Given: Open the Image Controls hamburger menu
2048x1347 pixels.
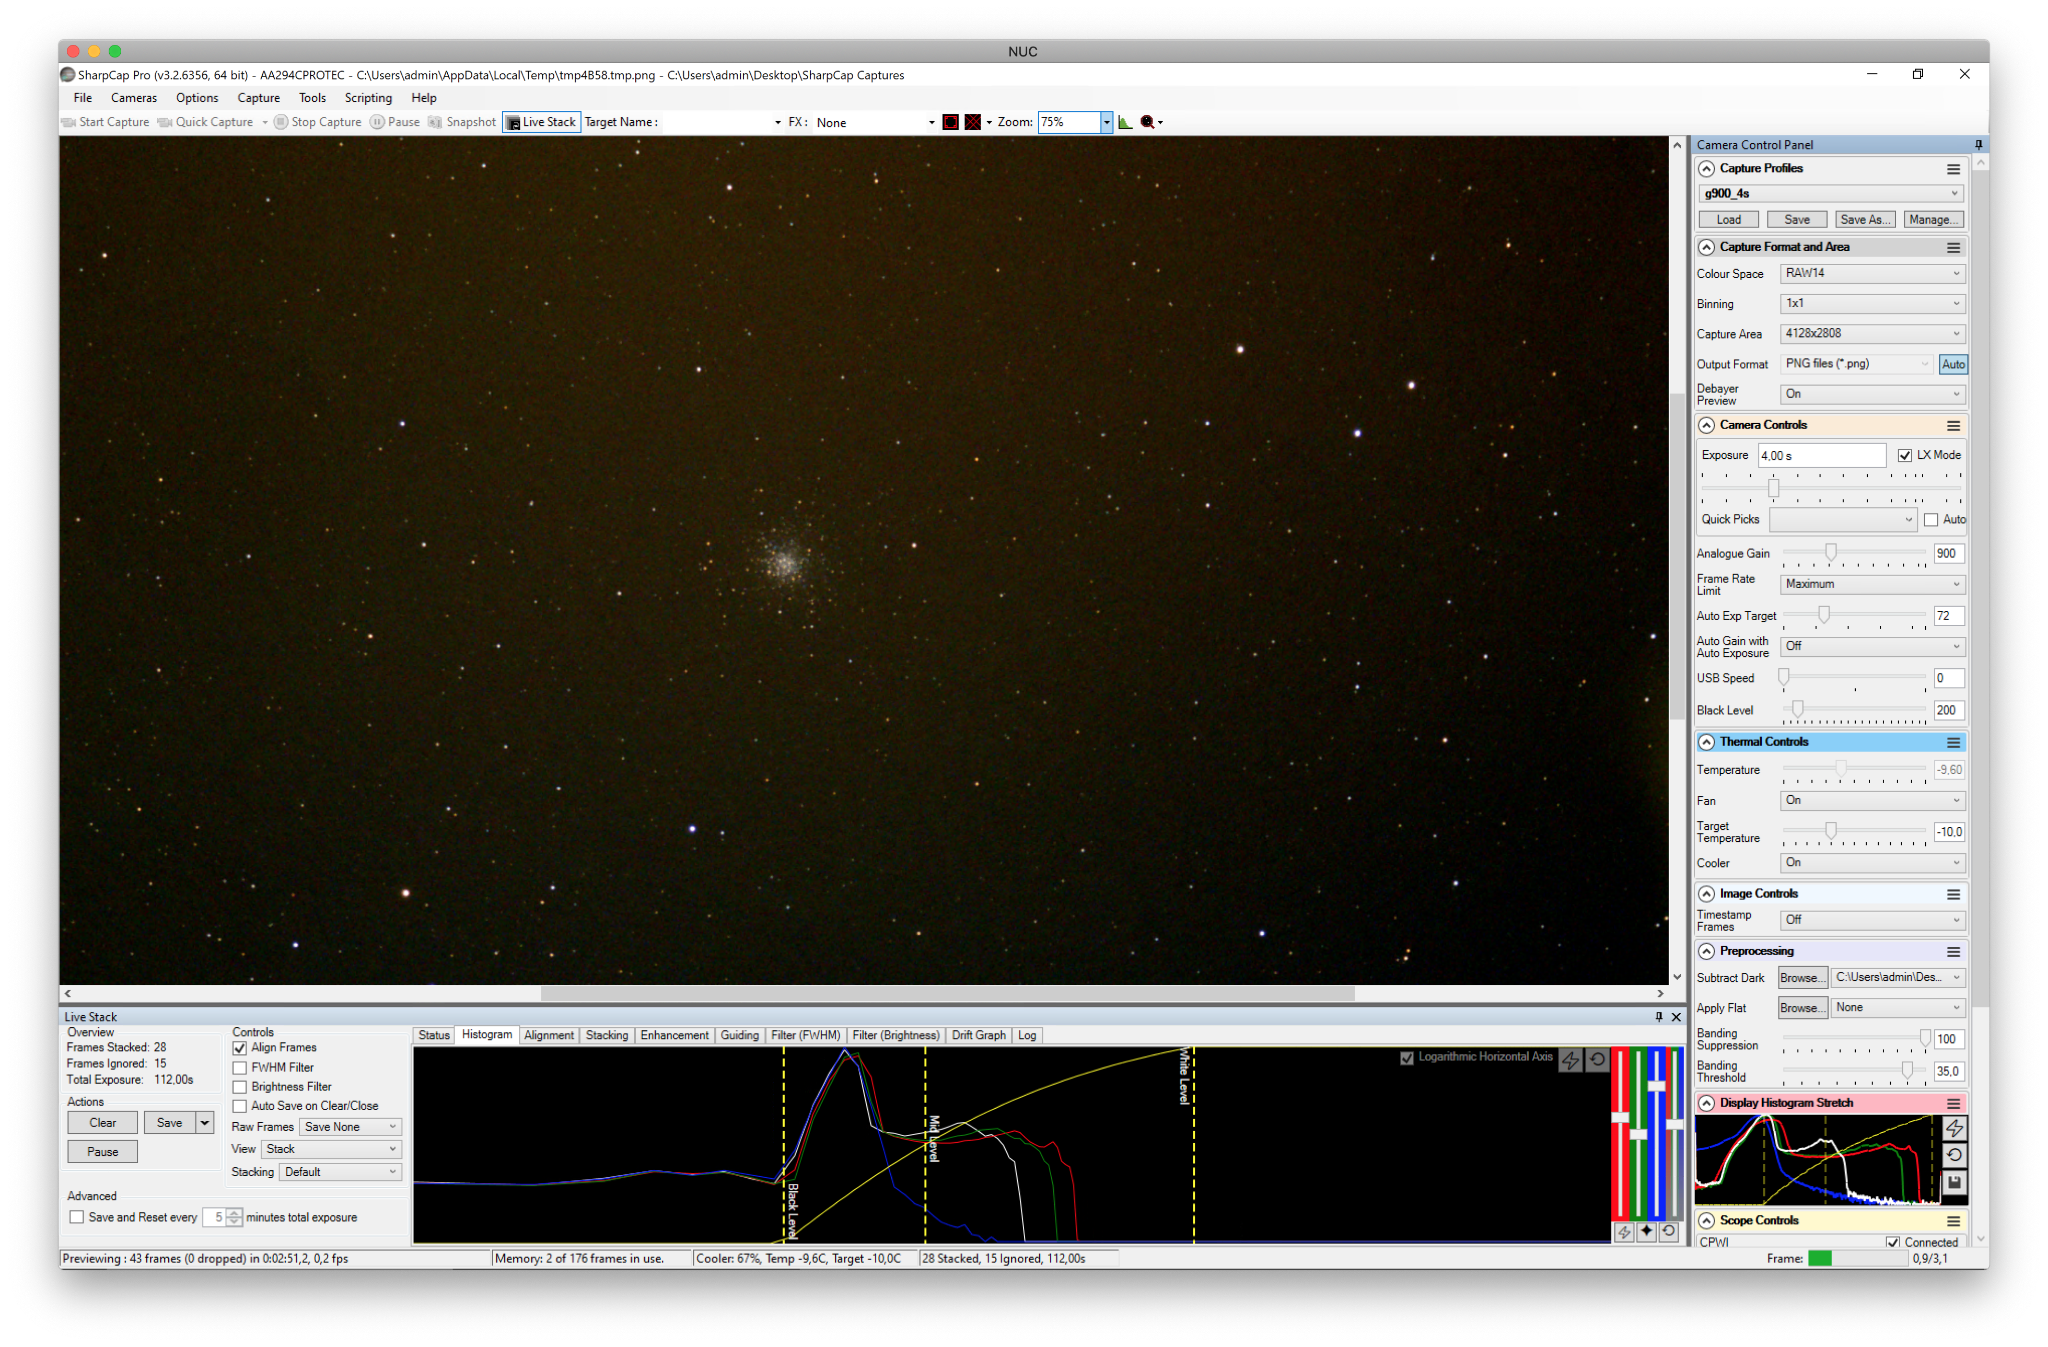Looking at the screenshot, I should (x=1953, y=894).
